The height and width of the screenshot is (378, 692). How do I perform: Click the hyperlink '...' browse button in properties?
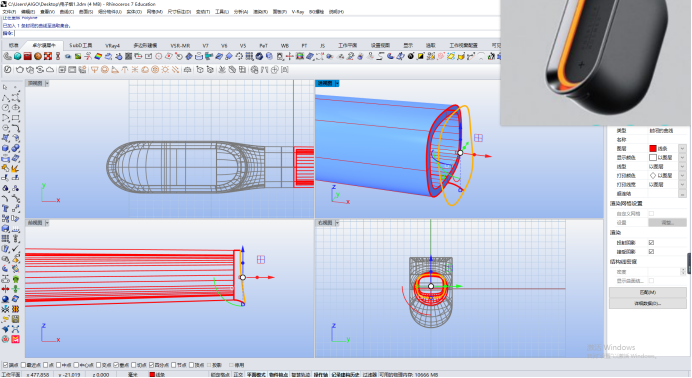click(682, 194)
